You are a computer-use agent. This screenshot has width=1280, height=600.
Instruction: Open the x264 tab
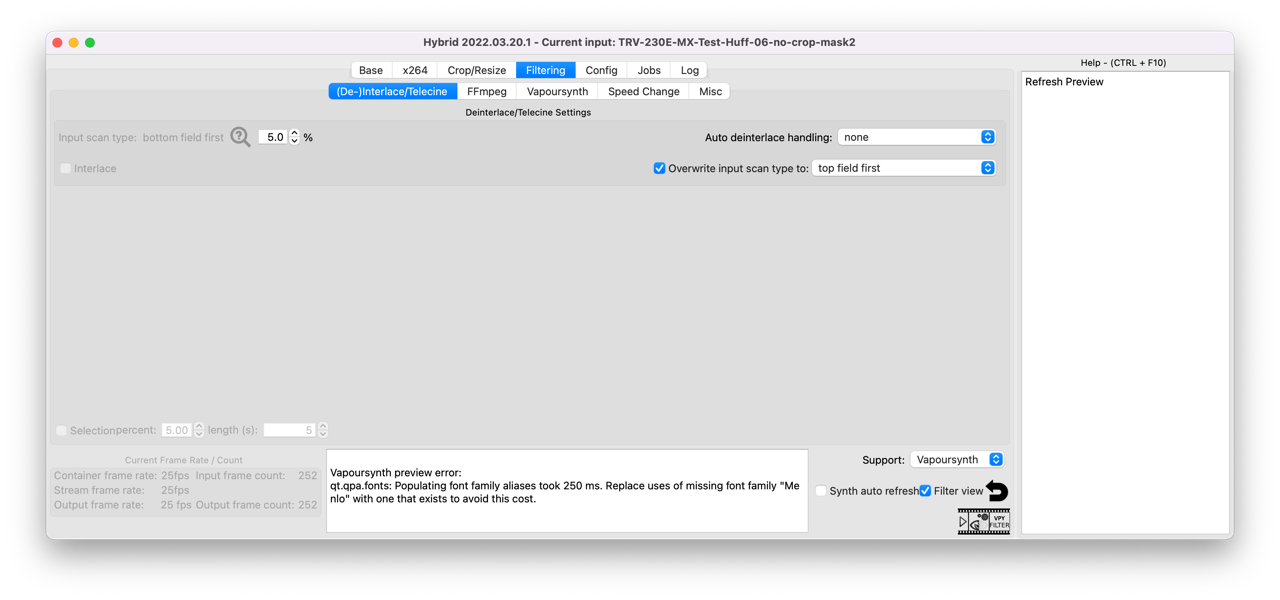(x=415, y=70)
